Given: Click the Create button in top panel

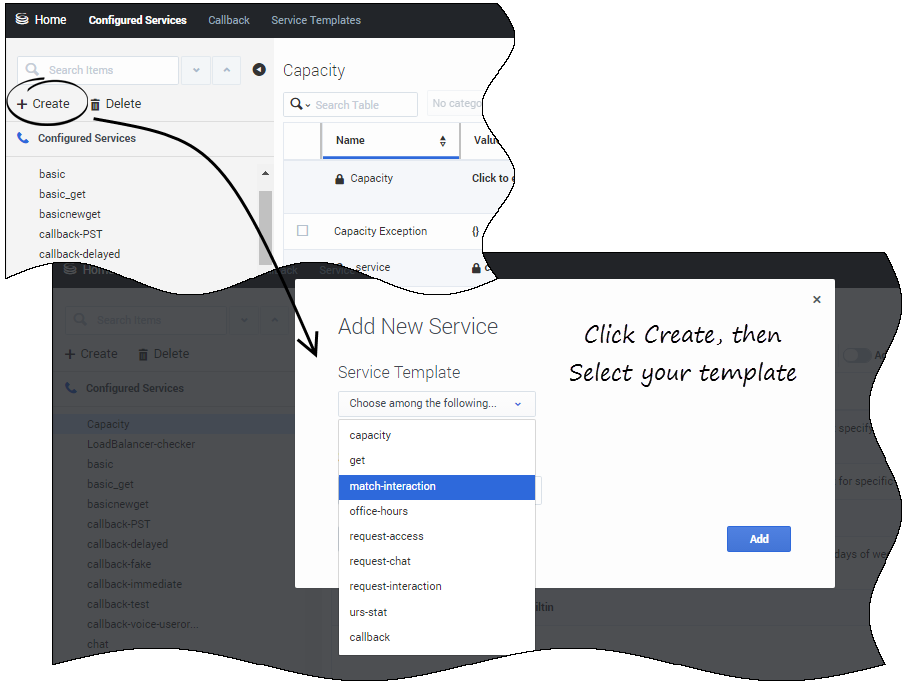Looking at the screenshot, I should click(44, 104).
